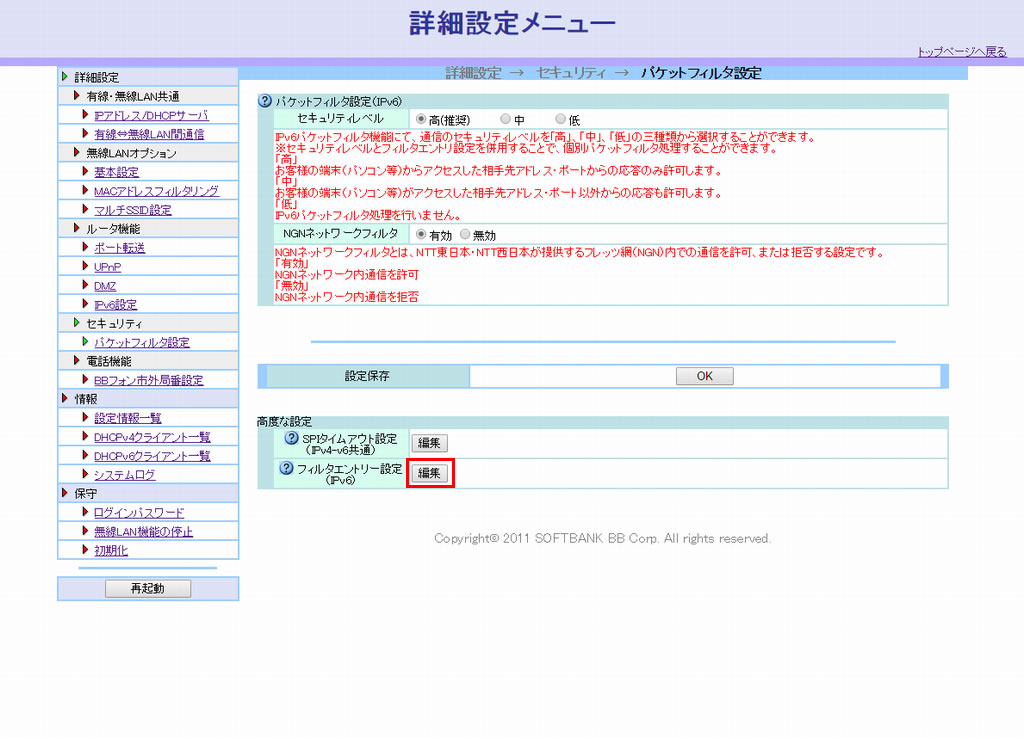Disable NGN network filter with 無効
Screen dimensions: 1024x739
click(465, 234)
